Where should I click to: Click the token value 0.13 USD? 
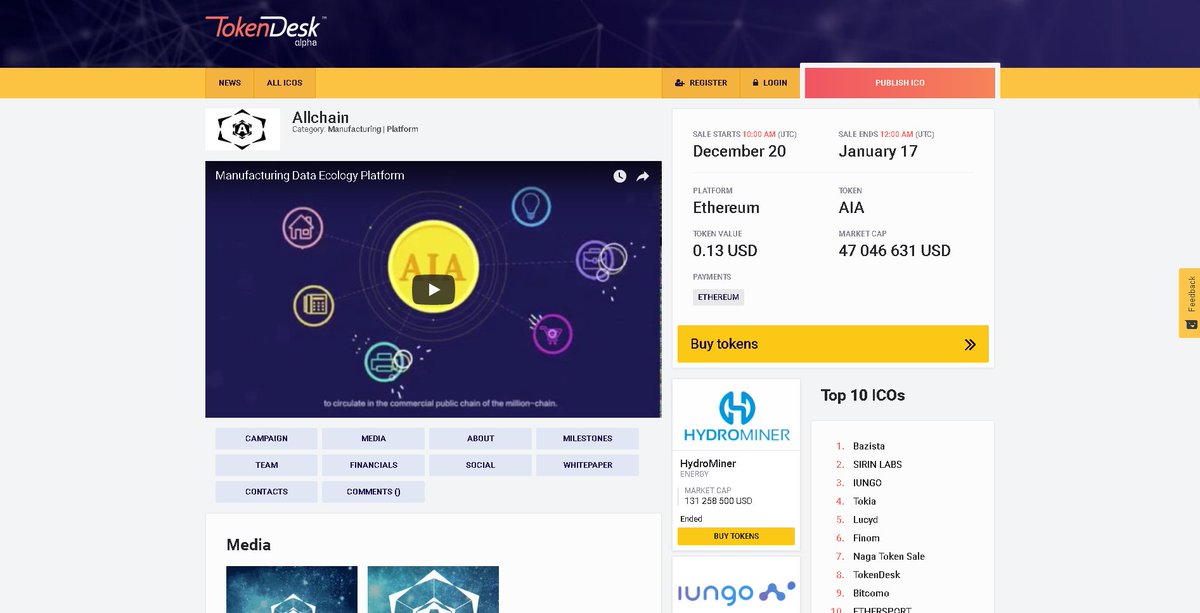click(725, 251)
